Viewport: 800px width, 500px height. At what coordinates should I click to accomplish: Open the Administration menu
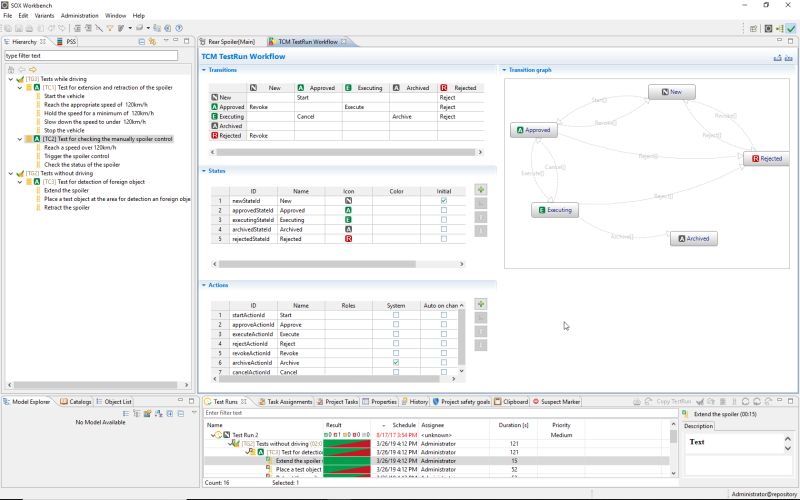80,16
